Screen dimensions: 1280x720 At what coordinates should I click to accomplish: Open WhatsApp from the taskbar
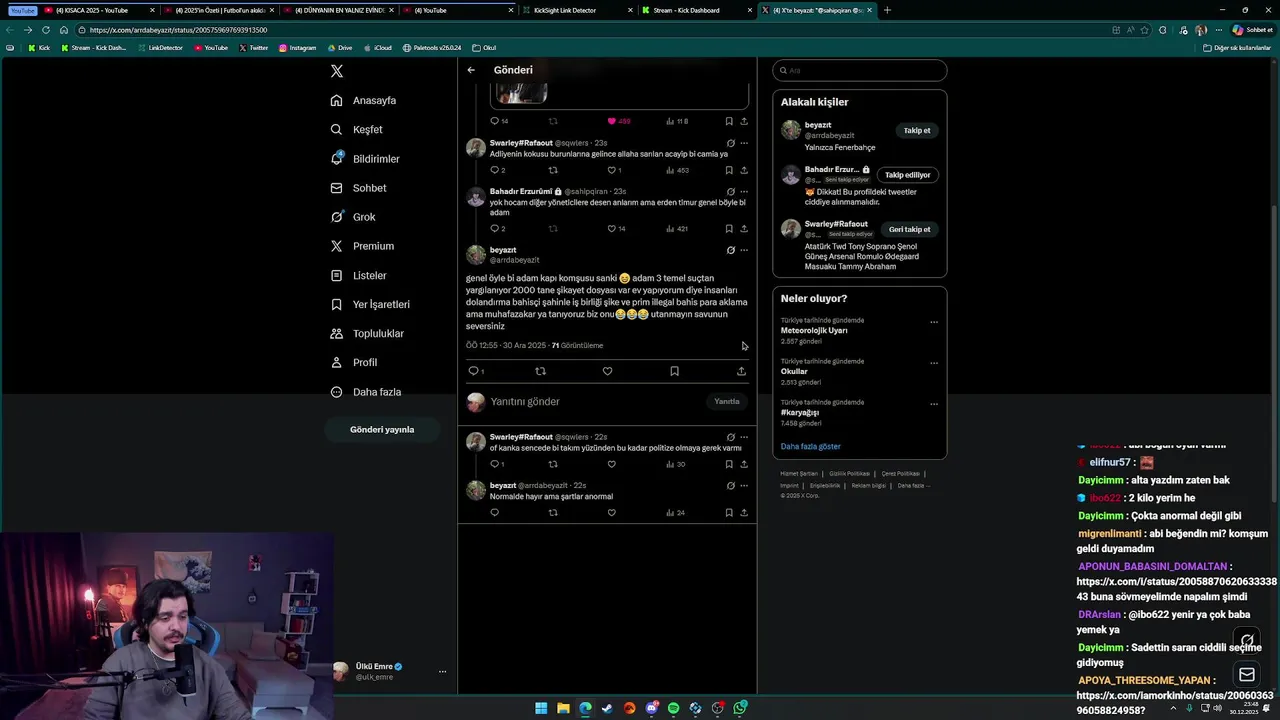[740, 708]
